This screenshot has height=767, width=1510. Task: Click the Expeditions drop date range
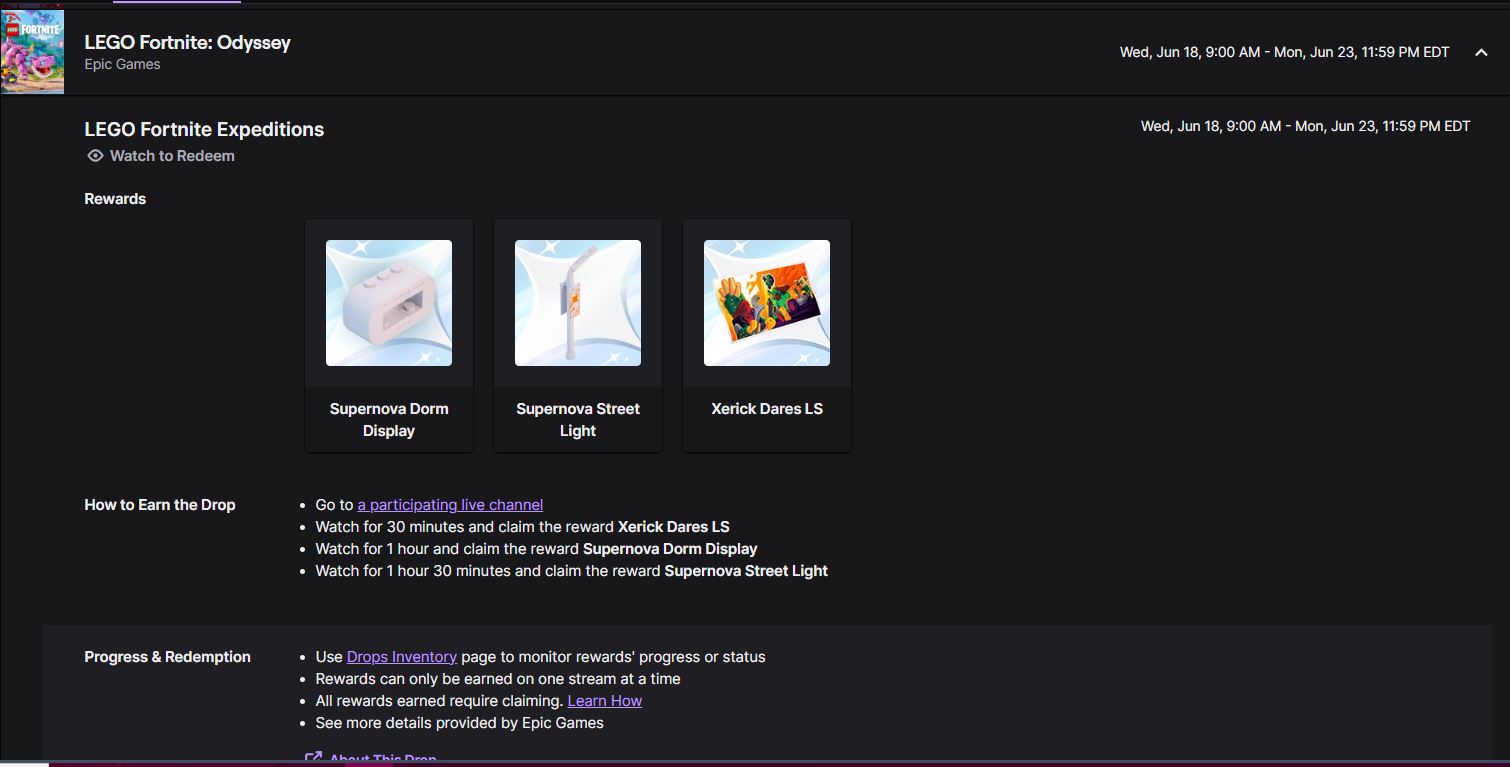click(1305, 126)
